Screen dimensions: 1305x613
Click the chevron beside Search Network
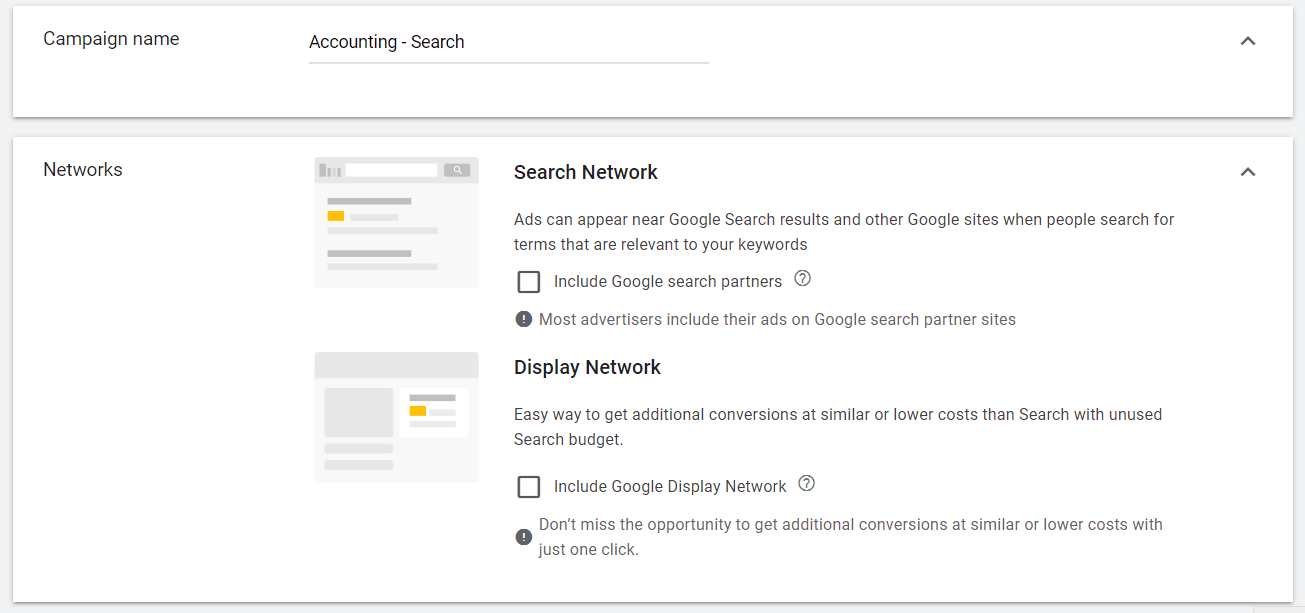pyautogui.click(x=1247, y=171)
